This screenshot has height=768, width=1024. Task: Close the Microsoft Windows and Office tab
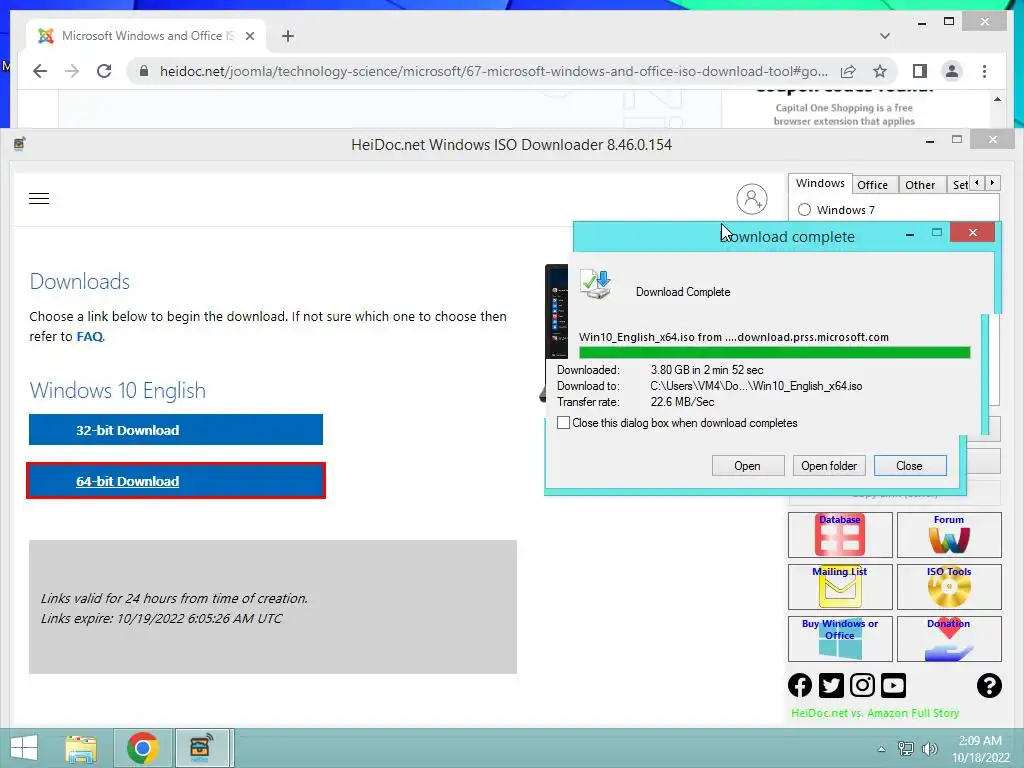[249, 36]
